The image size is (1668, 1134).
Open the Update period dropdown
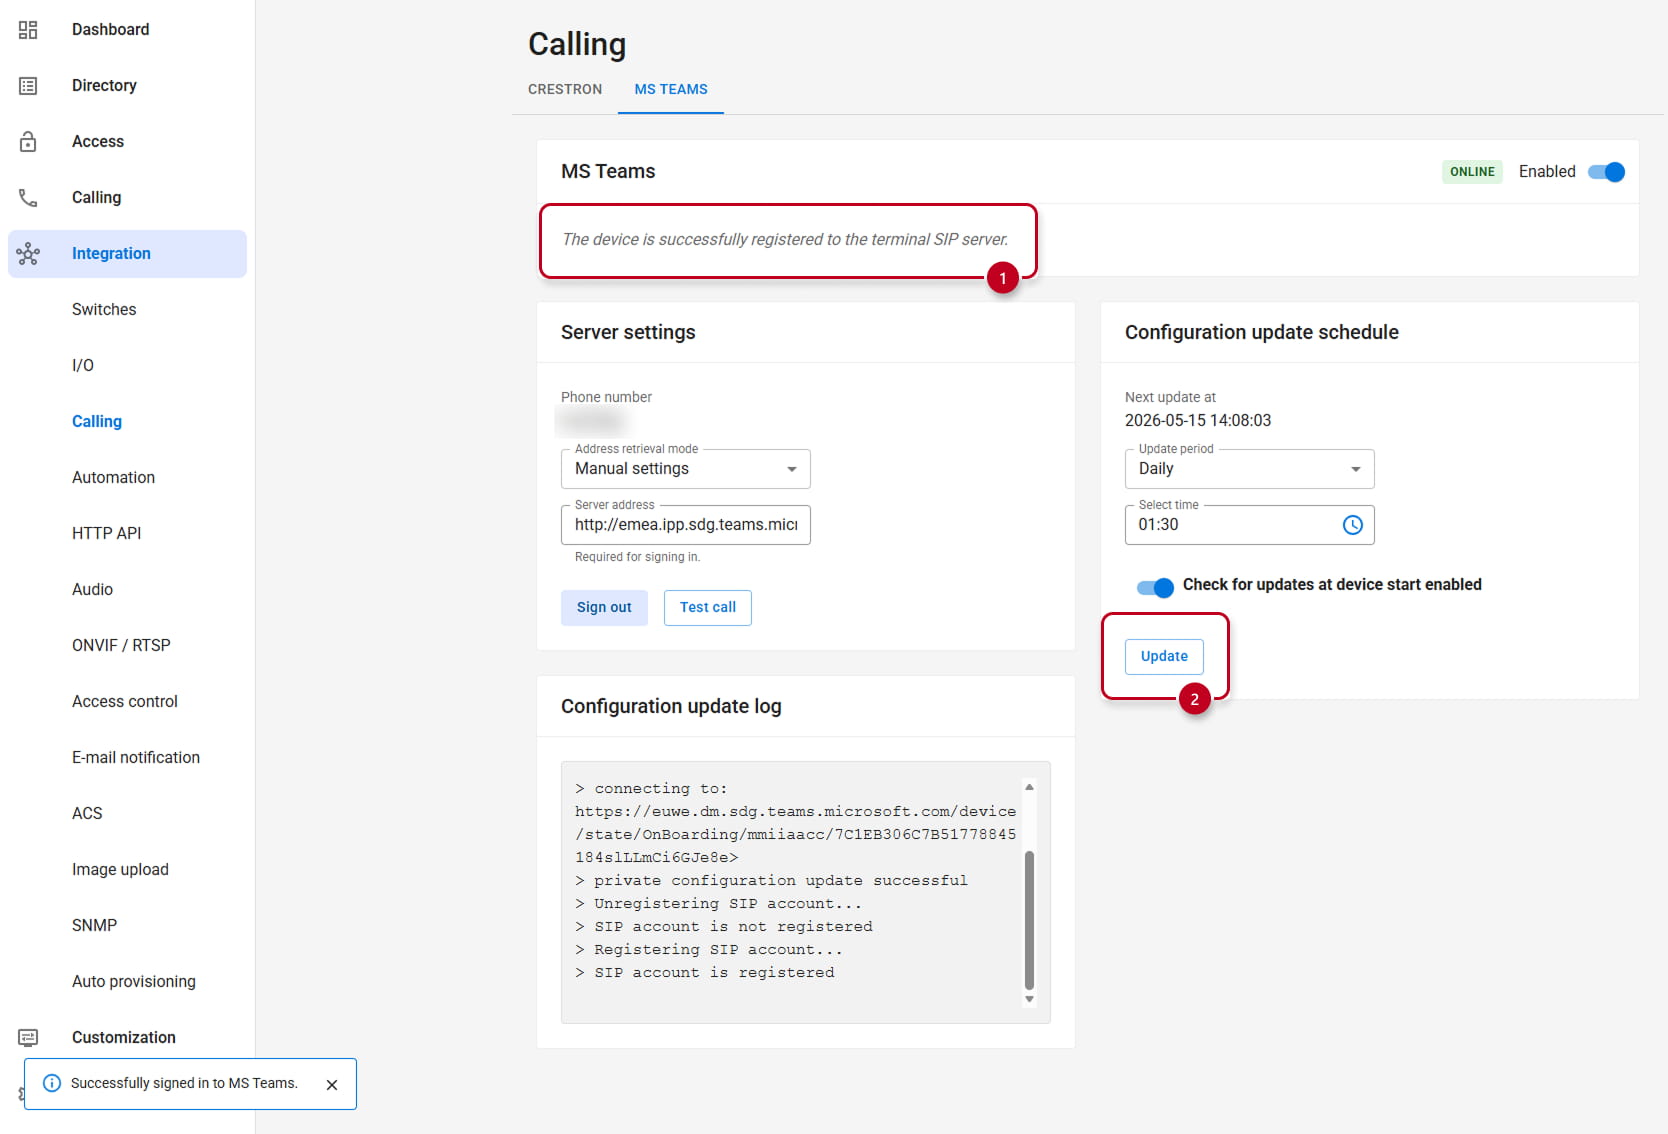(1250, 469)
